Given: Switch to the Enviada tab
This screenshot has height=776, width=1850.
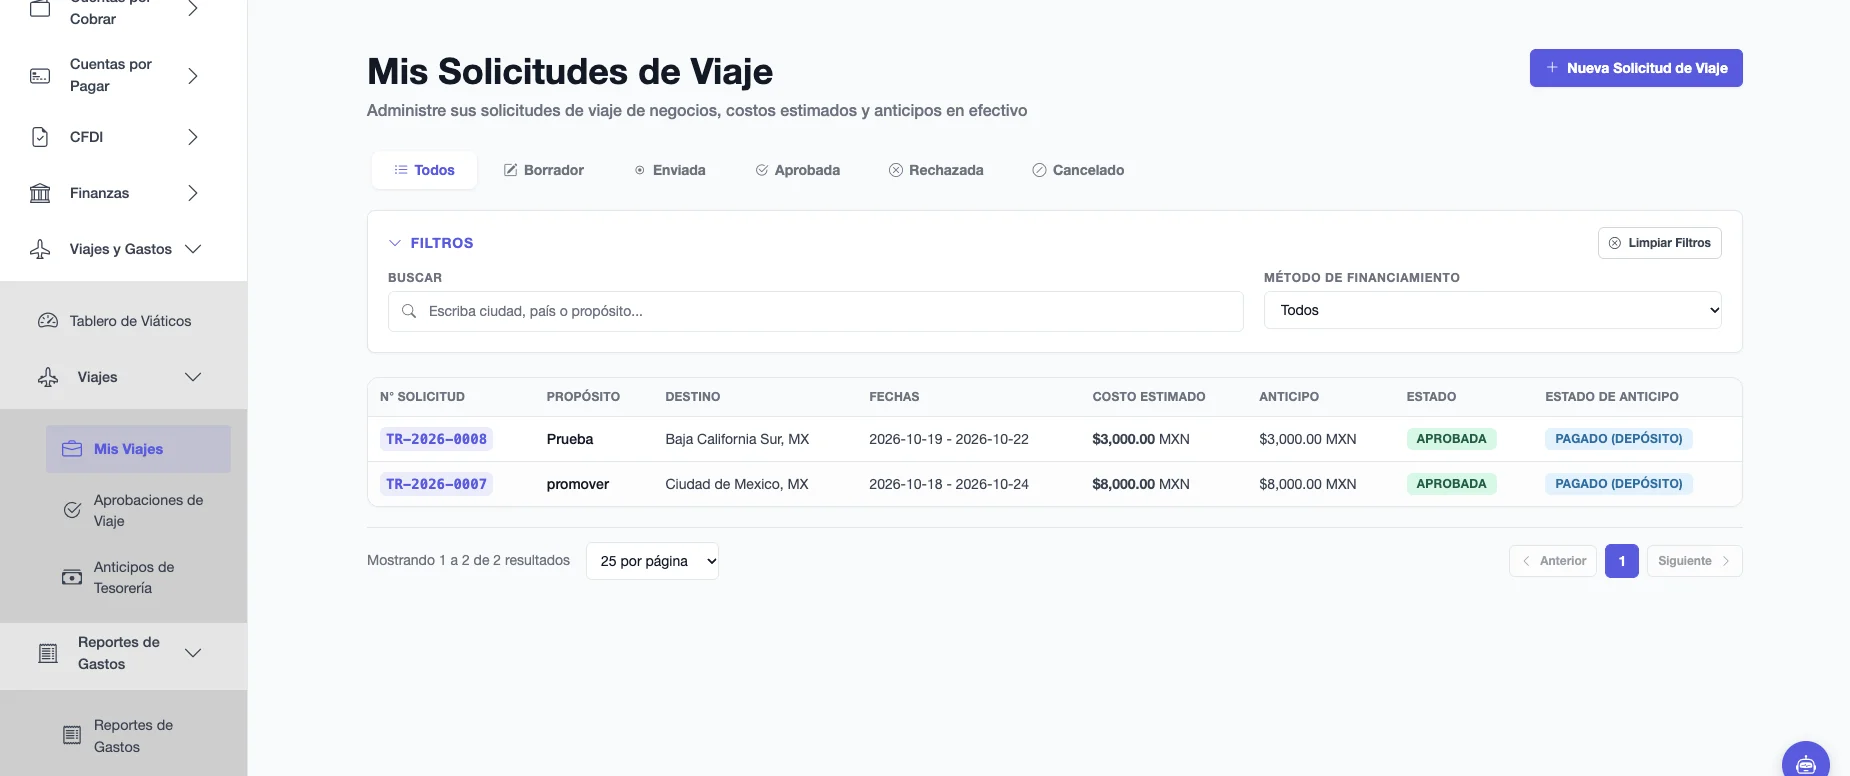Looking at the screenshot, I should (669, 170).
